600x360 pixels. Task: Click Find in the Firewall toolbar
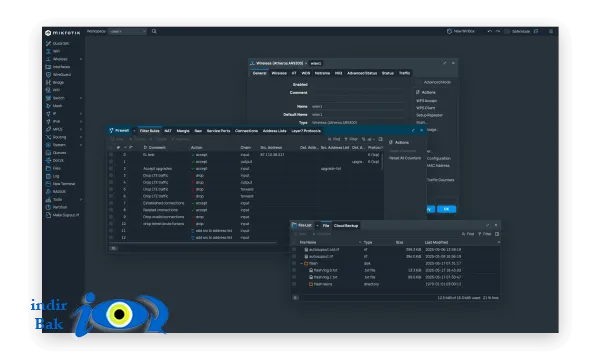click(x=334, y=139)
